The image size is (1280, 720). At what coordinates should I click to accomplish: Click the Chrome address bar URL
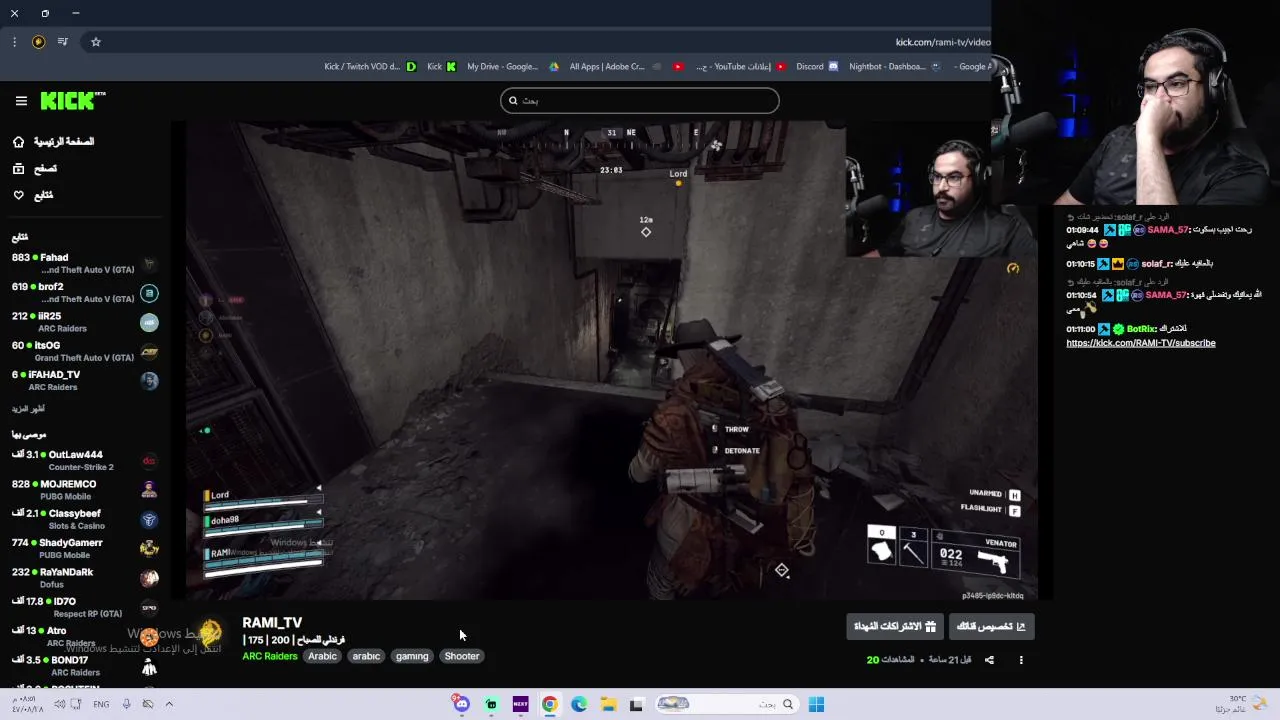coord(942,42)
